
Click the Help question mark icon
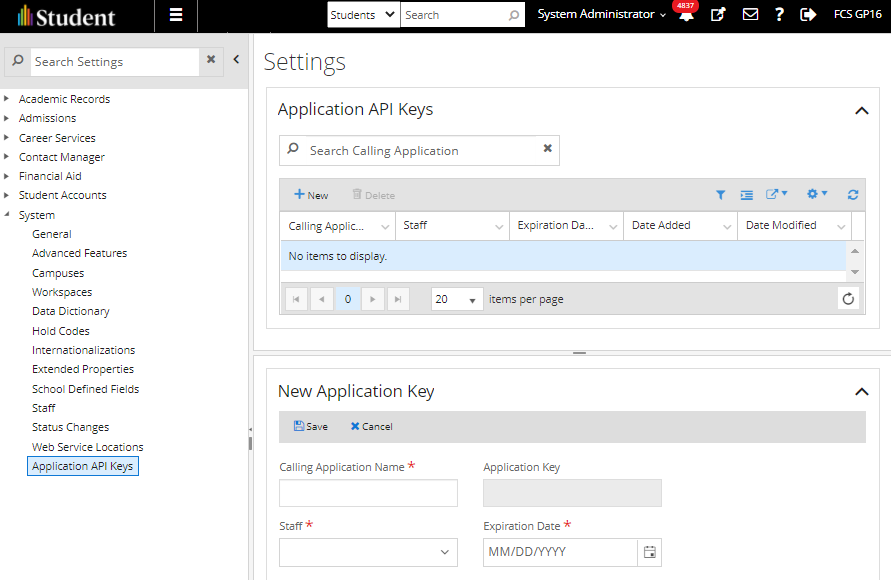click(x=779, y=16)
